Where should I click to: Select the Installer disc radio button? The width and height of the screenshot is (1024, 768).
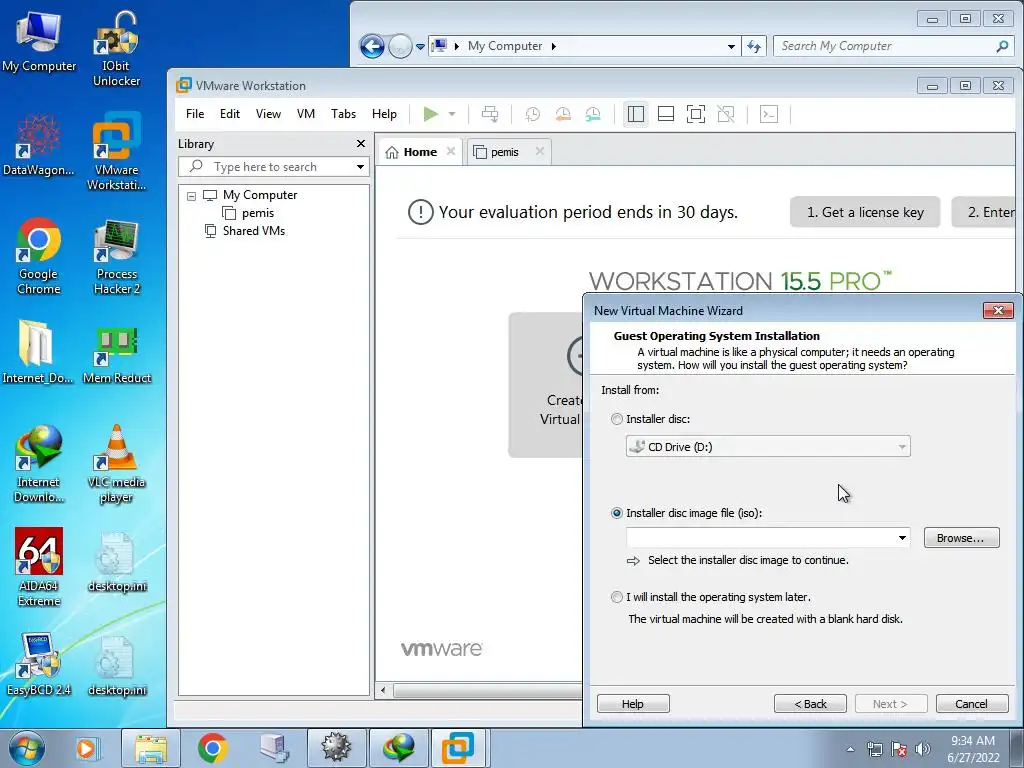pyautogui.click(x=616, y=419)
